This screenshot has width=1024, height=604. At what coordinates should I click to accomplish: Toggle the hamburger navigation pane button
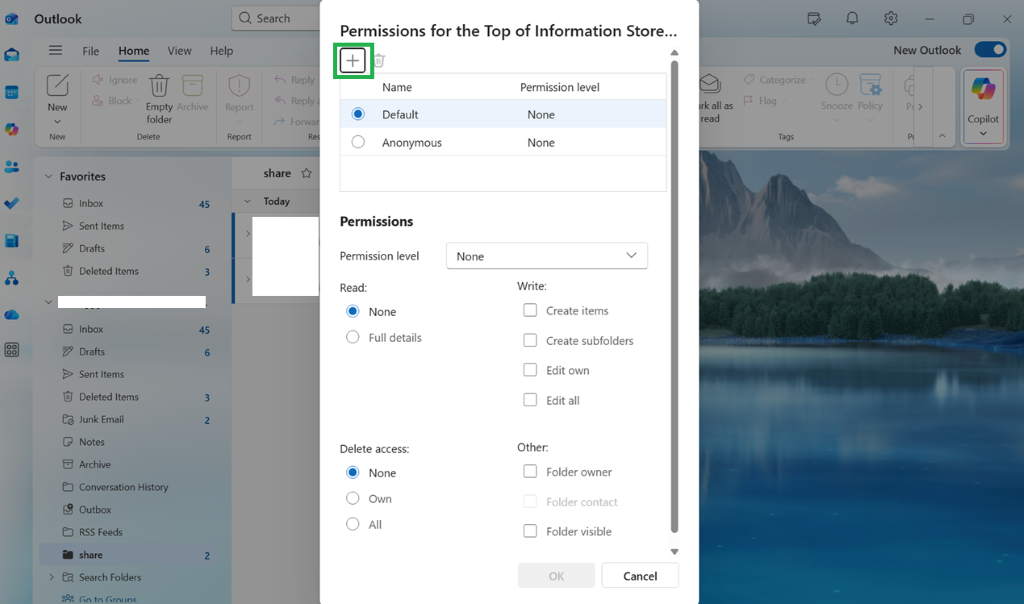pyautogui.click(x=56, y=50)
